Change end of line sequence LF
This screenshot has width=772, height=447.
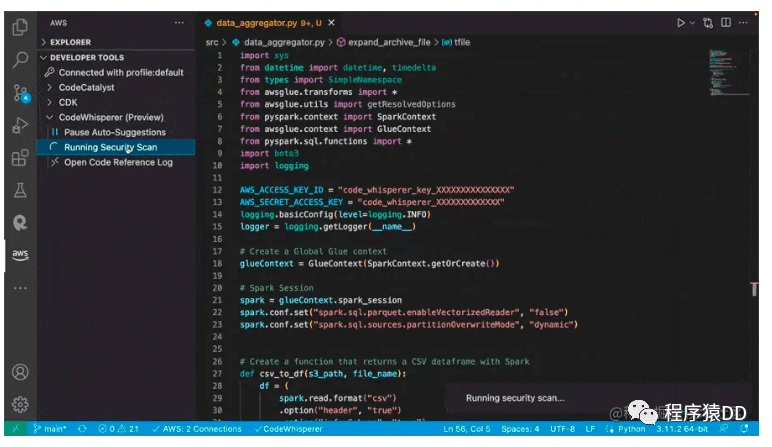point(590,429)
